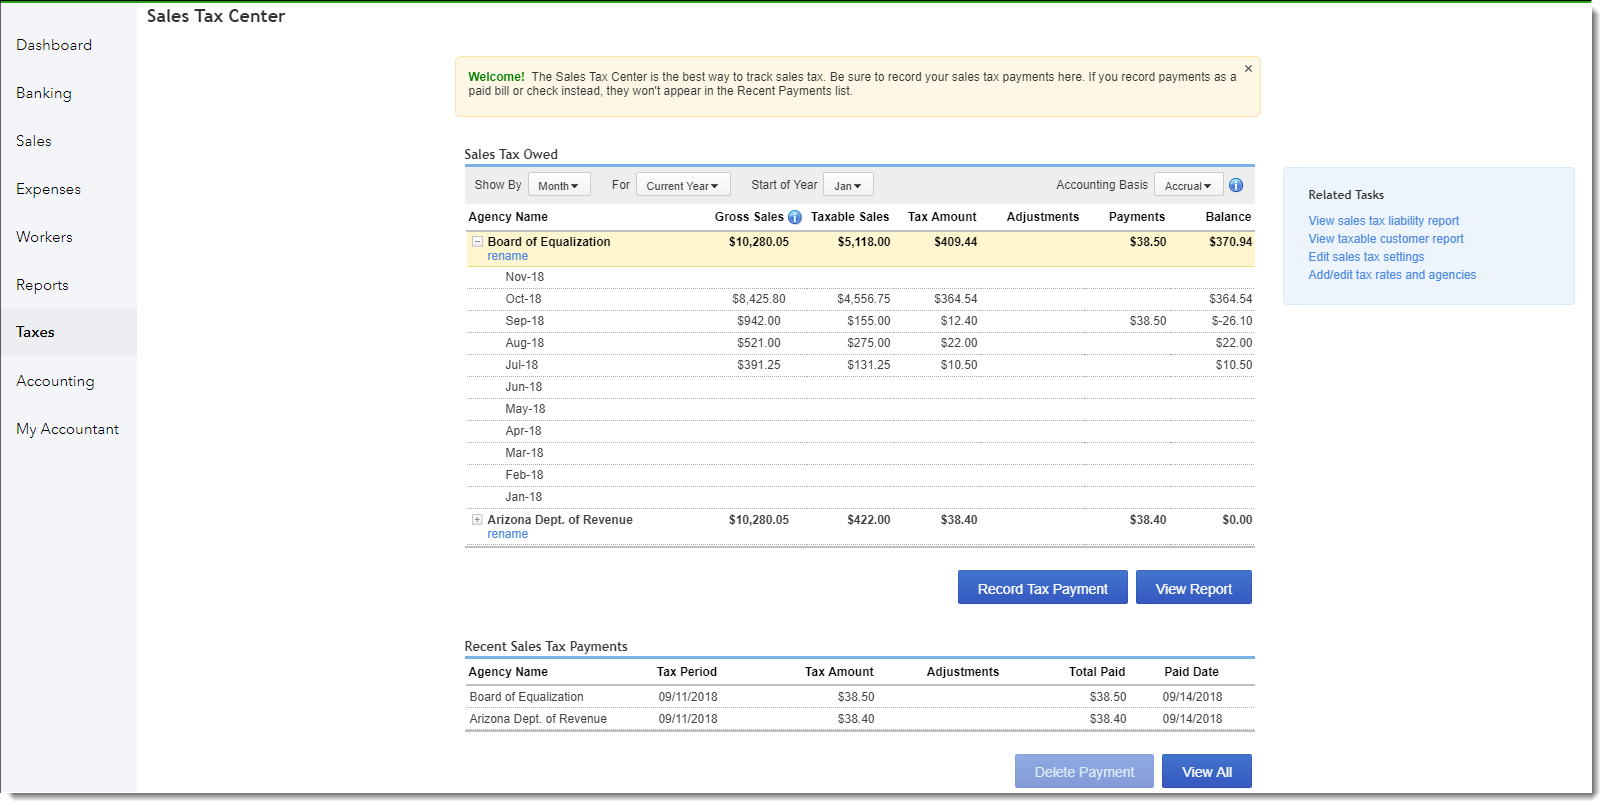1607x808 pixels.
Task: Select the Jul-18 month row
Action: pos(860,365)
